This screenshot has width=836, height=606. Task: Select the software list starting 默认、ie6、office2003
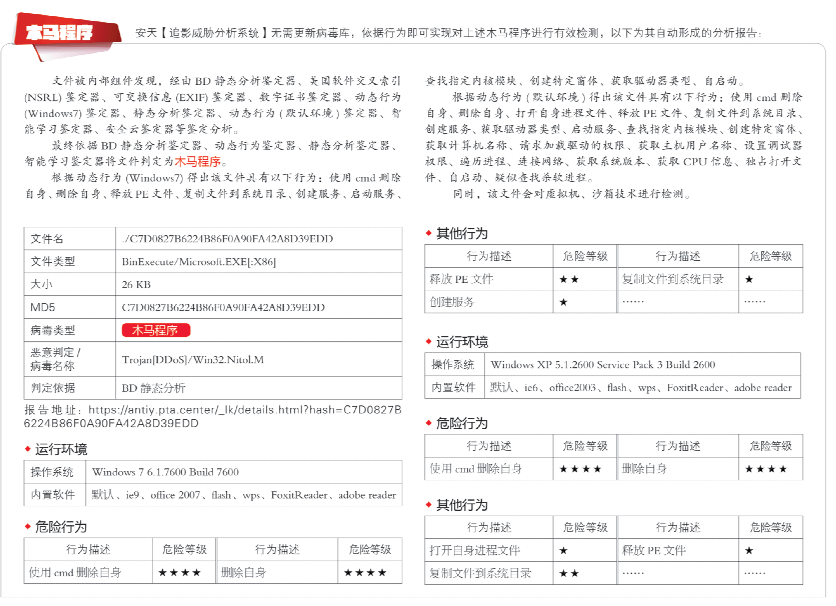[641, 387]
